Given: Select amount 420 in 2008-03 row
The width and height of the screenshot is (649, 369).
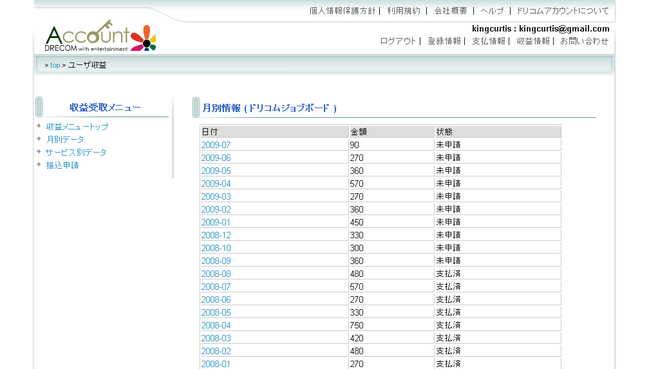Looking at the screenshot, I should coord(357,338).
